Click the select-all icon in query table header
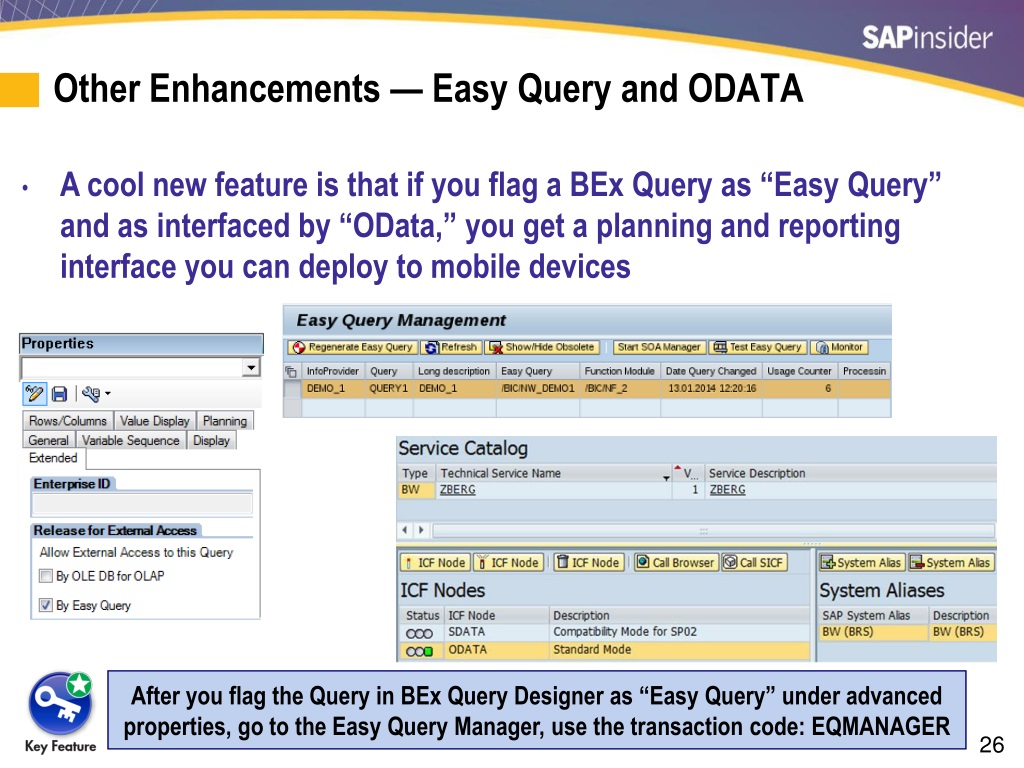1024x768 pixels. 291,372
